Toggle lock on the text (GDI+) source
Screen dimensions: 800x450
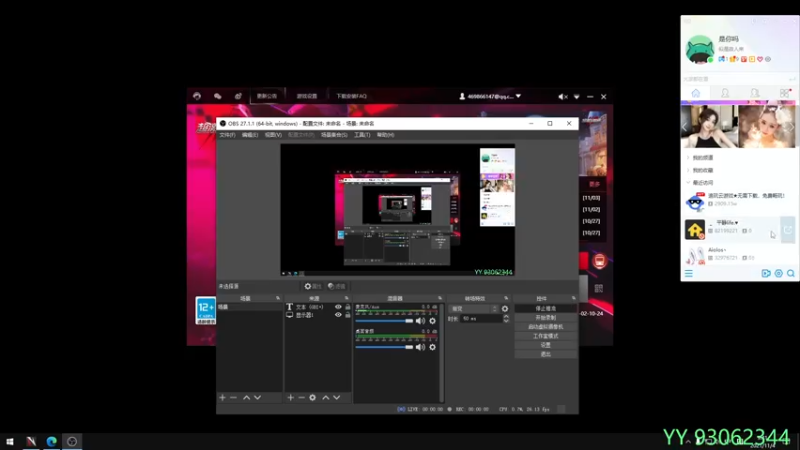347,307
